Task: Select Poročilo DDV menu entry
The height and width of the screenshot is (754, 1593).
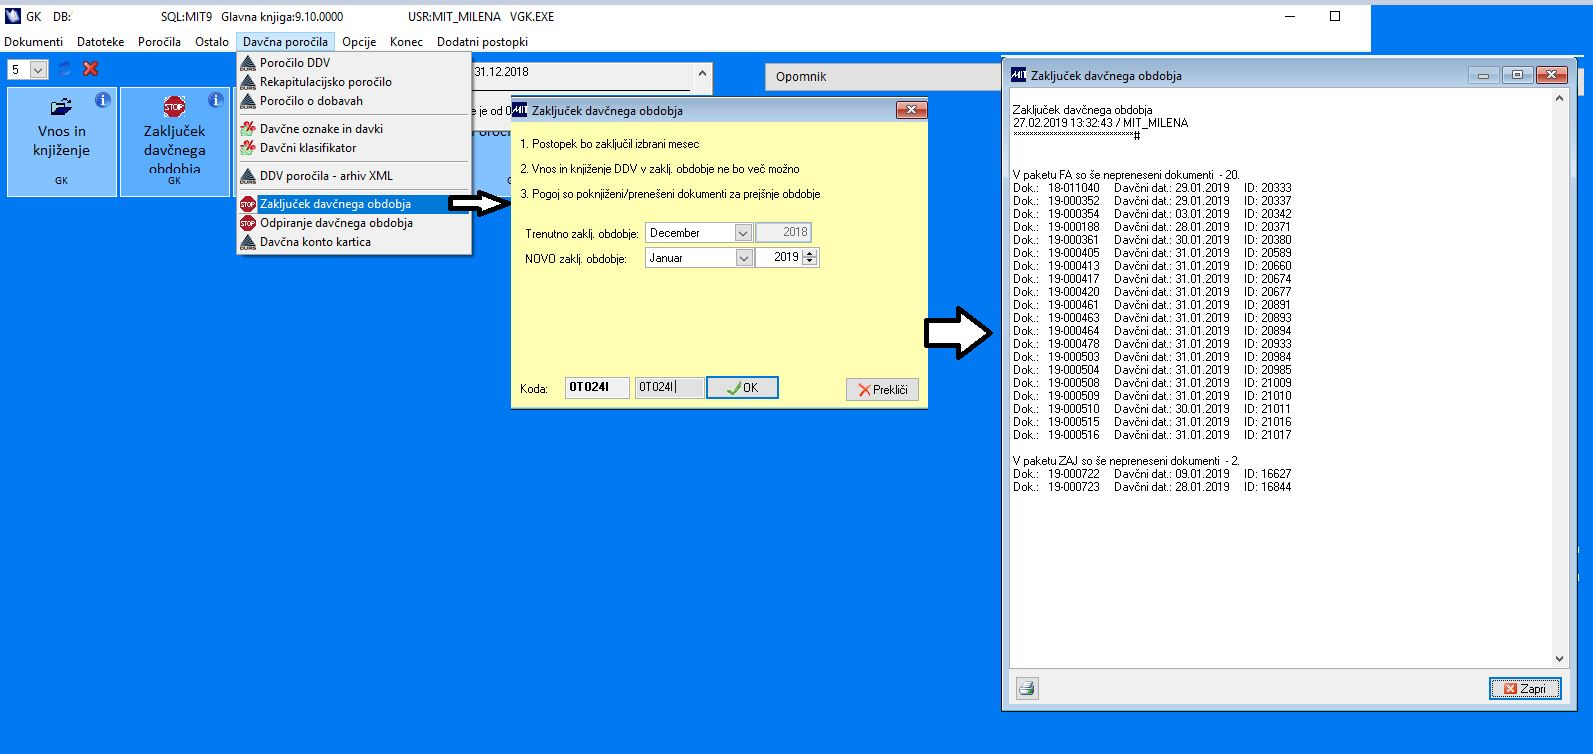Action: pyautogui.click(x=354, y=63)
